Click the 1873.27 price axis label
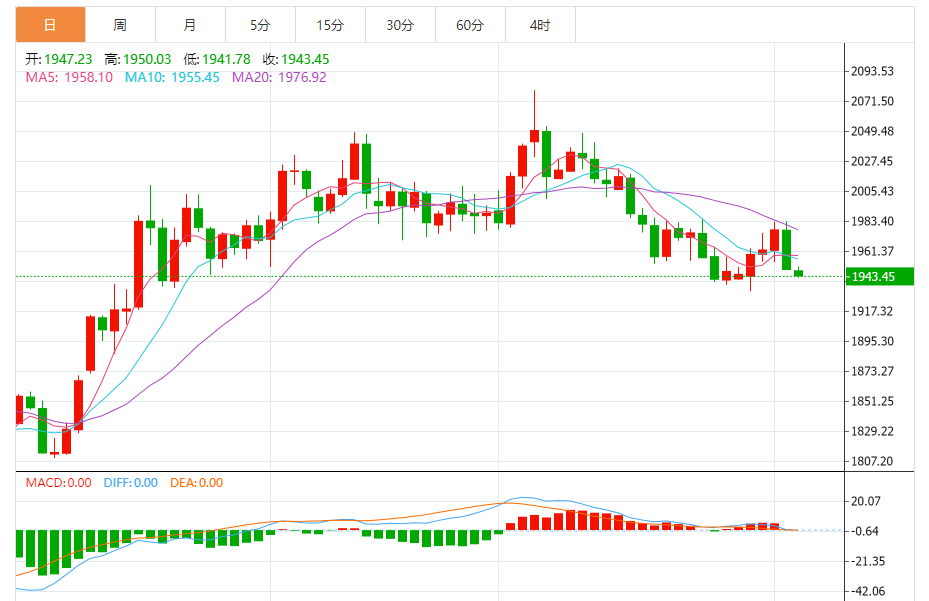Image resolution: width=929 pixels, height=601 pixels. 872,371
